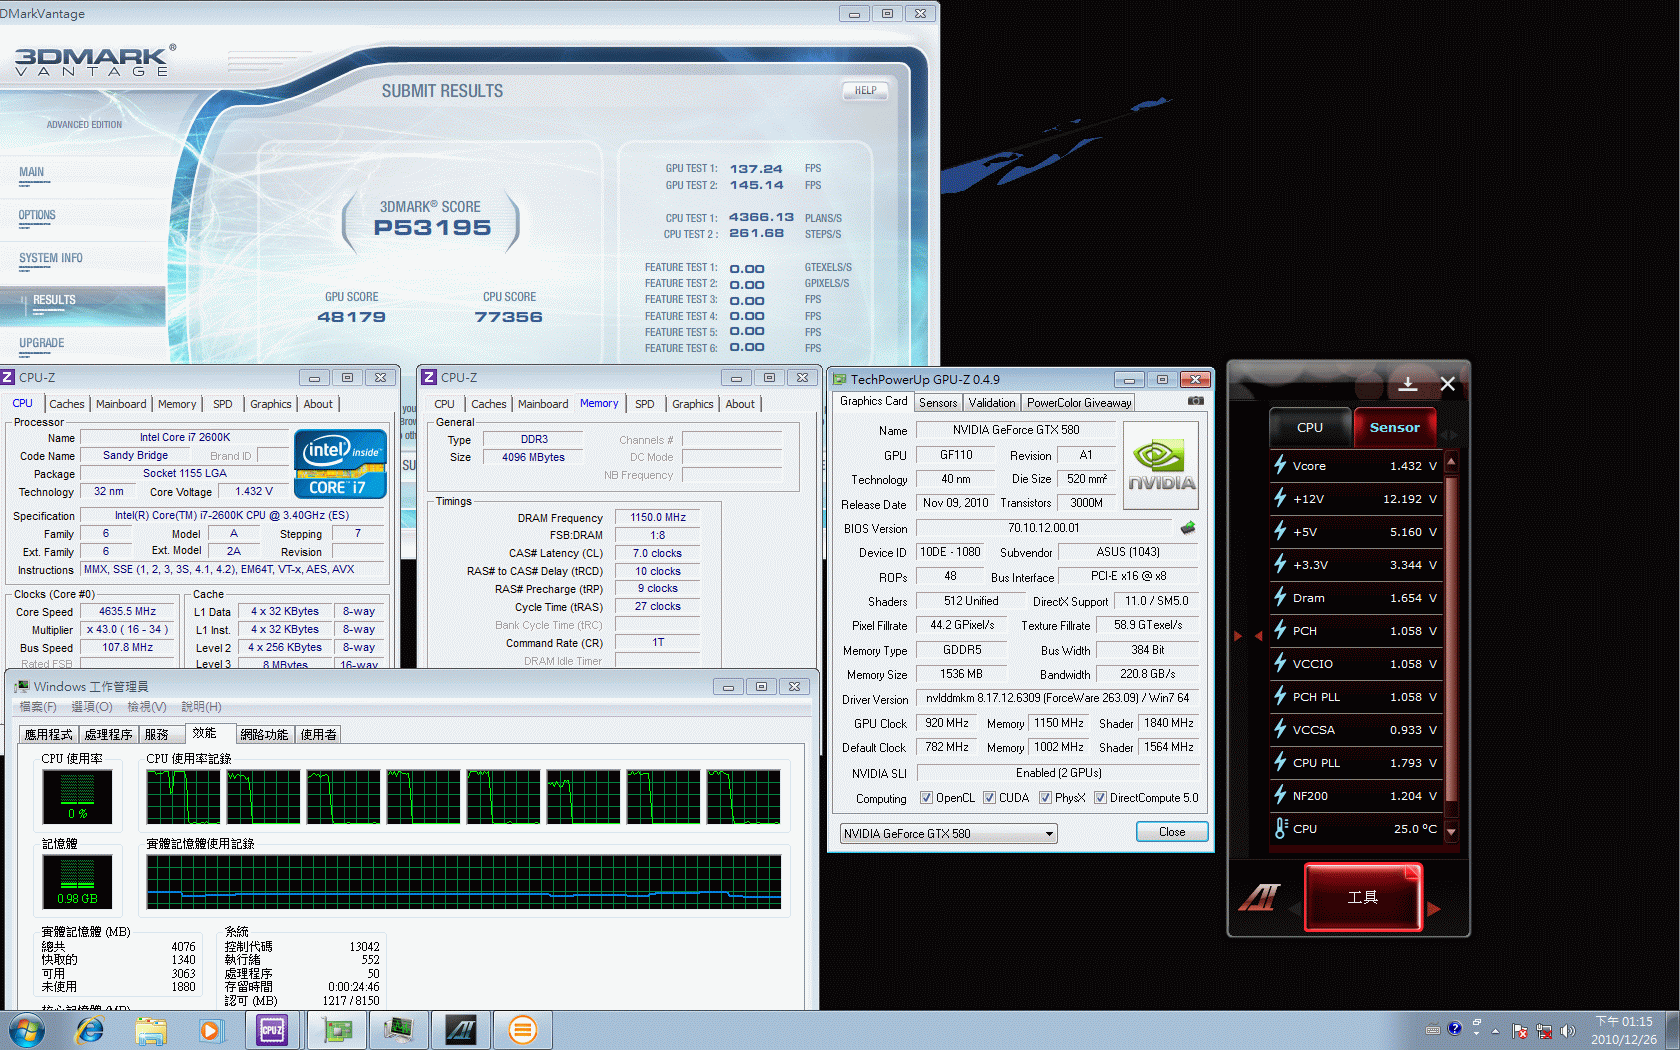Open the Validation tab in GPU-Z
1680x1050 pixels.
coord(992,402)
